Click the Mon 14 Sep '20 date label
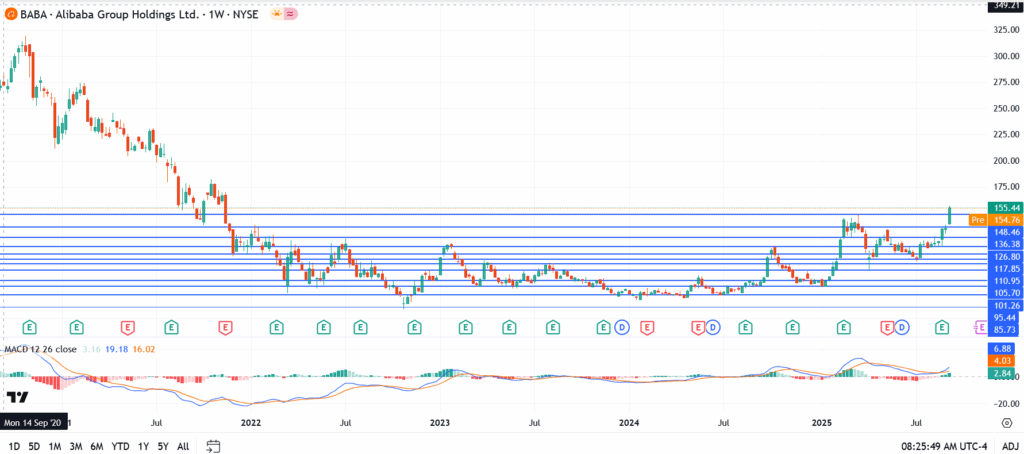This screenshot has width=1024, height=454. click(31, 423)
